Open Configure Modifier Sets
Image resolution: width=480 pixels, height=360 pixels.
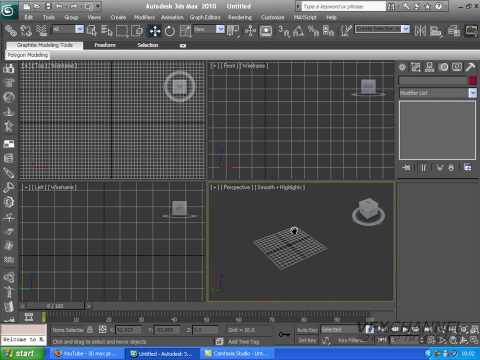467,167
